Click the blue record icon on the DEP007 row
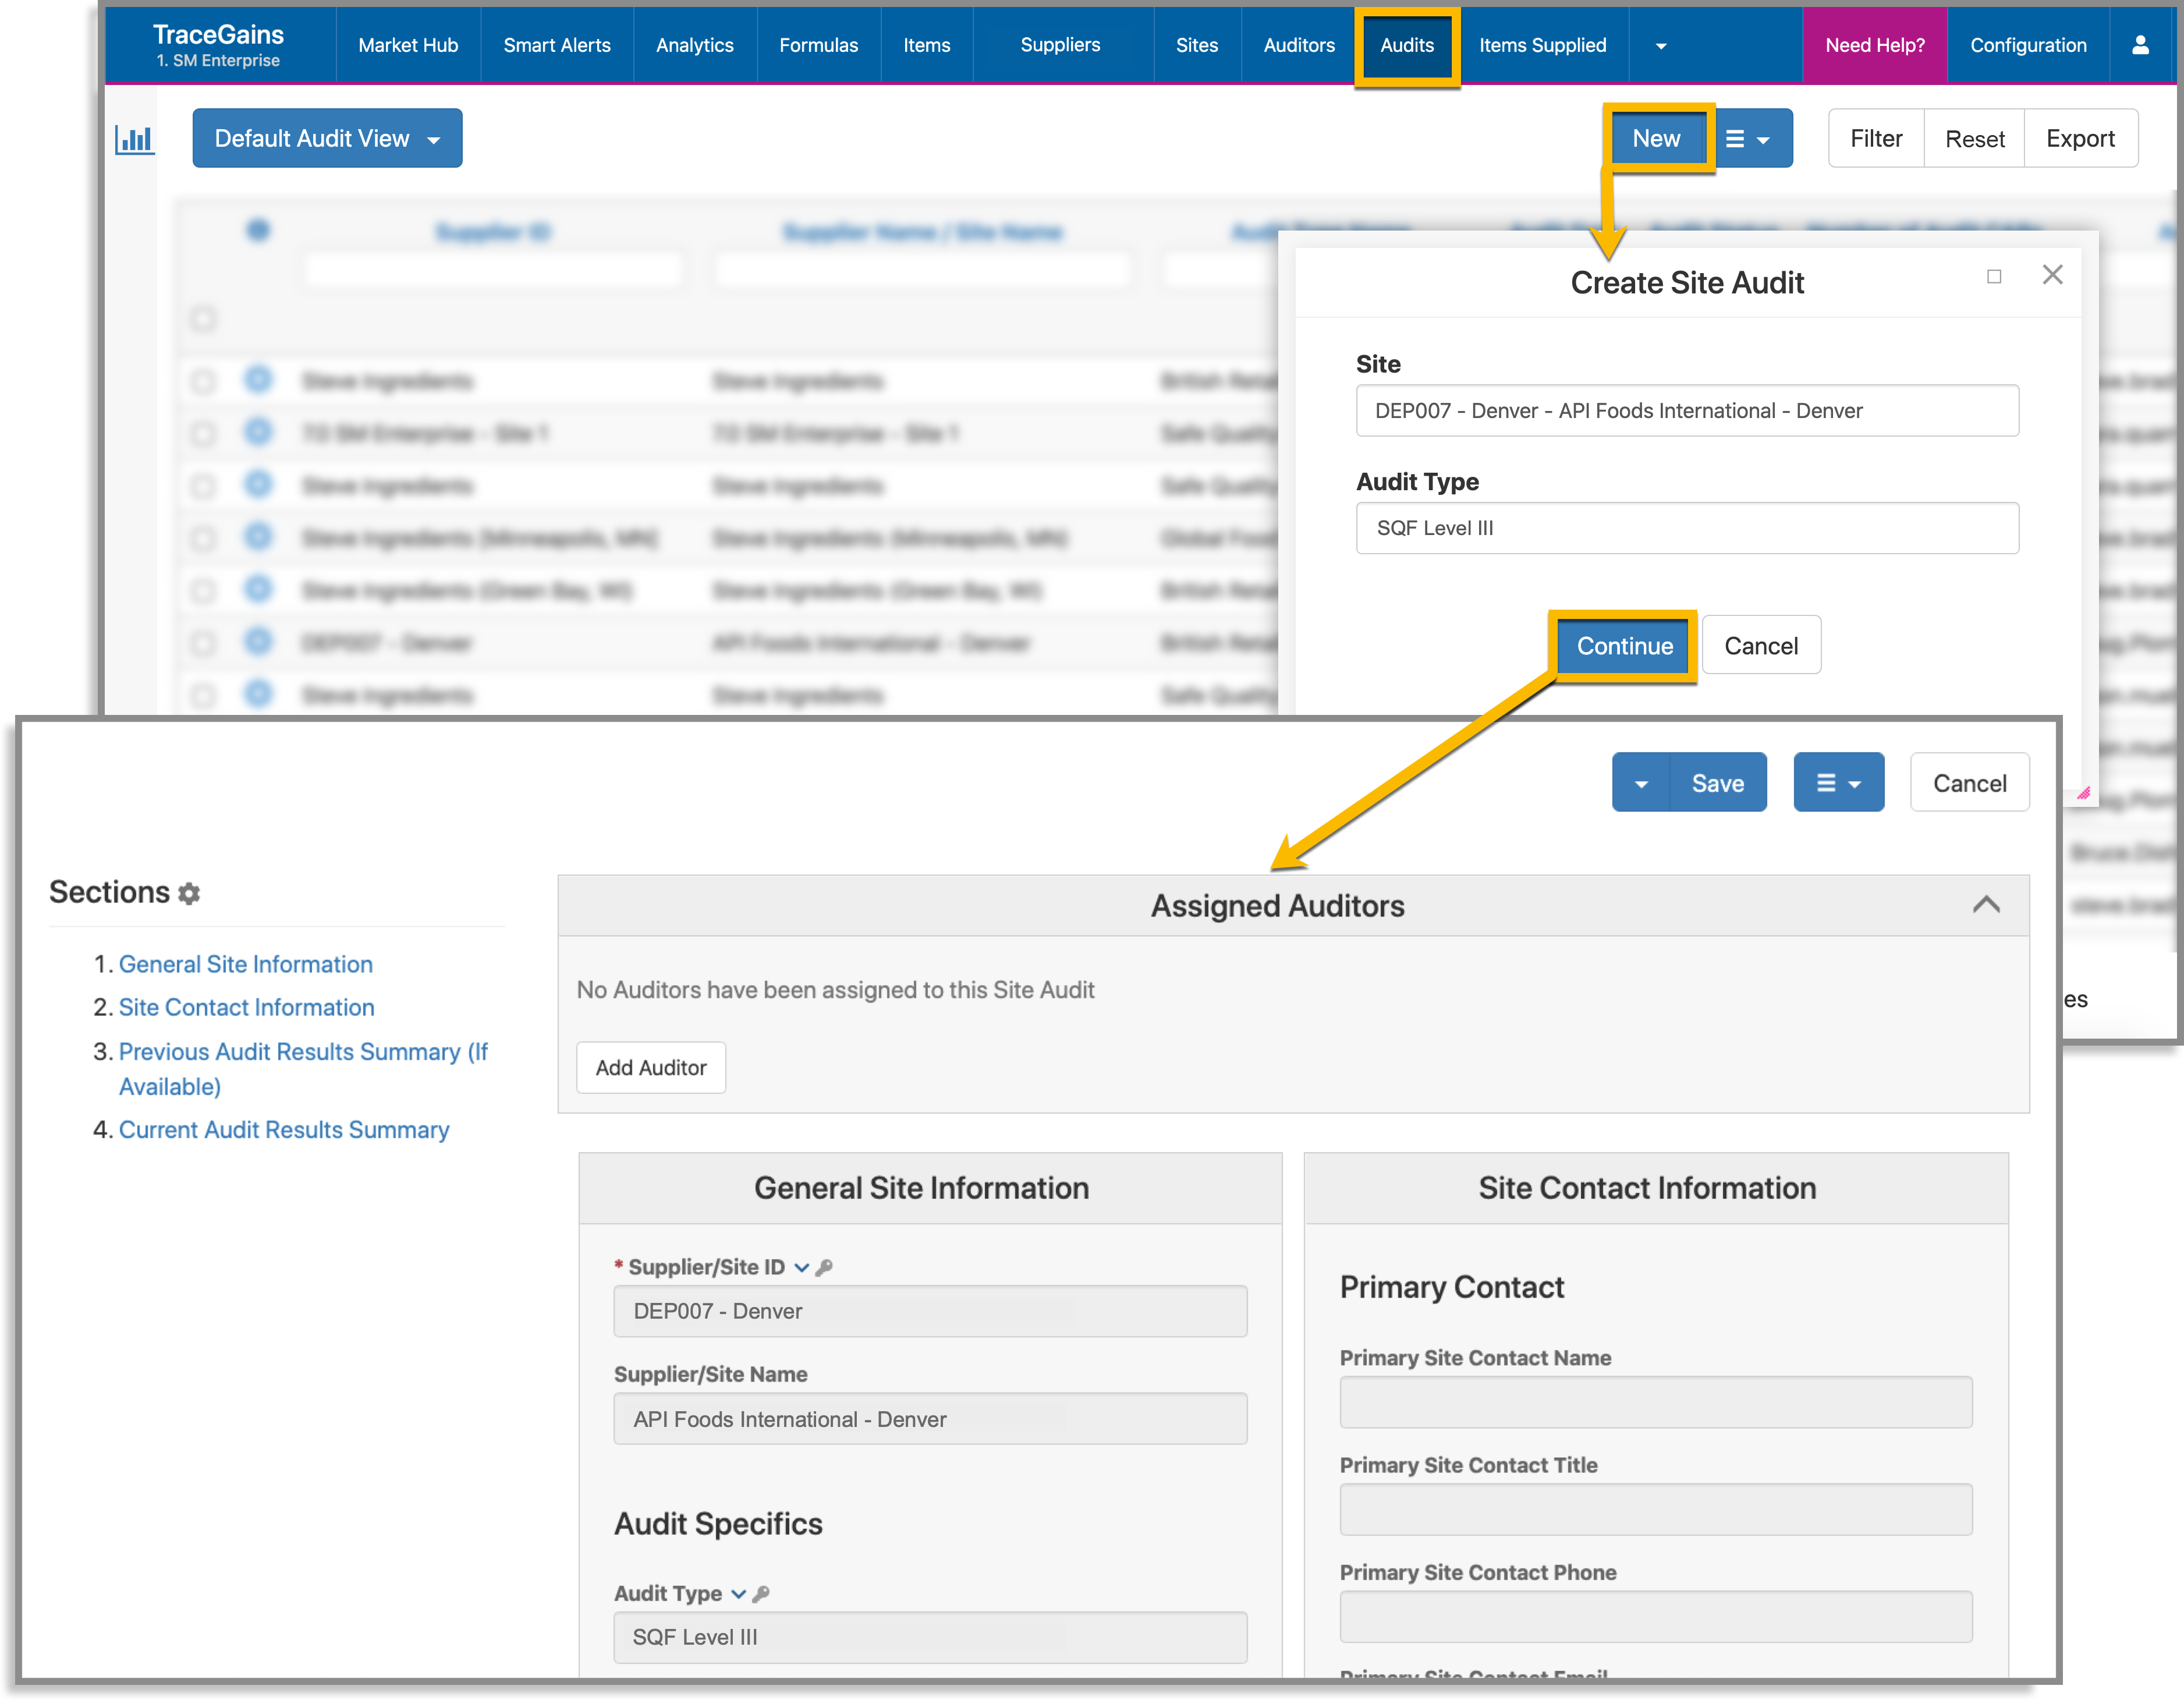The height and width of the screenshot is (1700, 2184). click(x=259, y=642)
